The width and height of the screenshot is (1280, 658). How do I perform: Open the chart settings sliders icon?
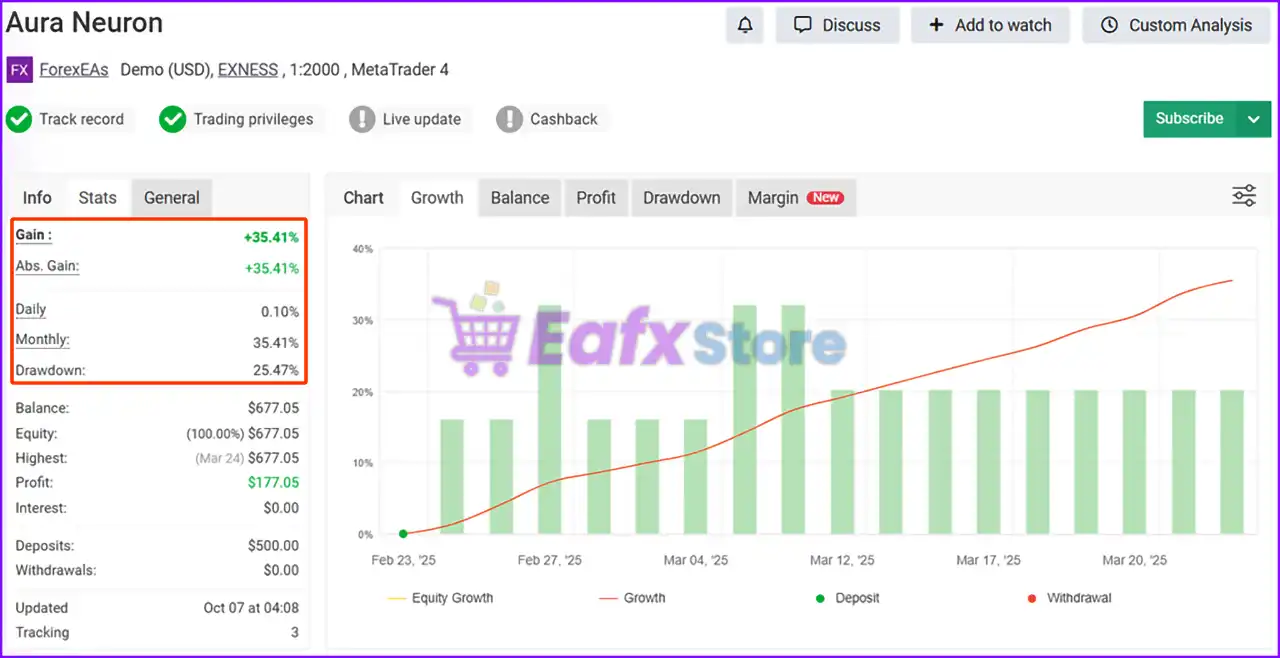click(x=1244, y=196)
